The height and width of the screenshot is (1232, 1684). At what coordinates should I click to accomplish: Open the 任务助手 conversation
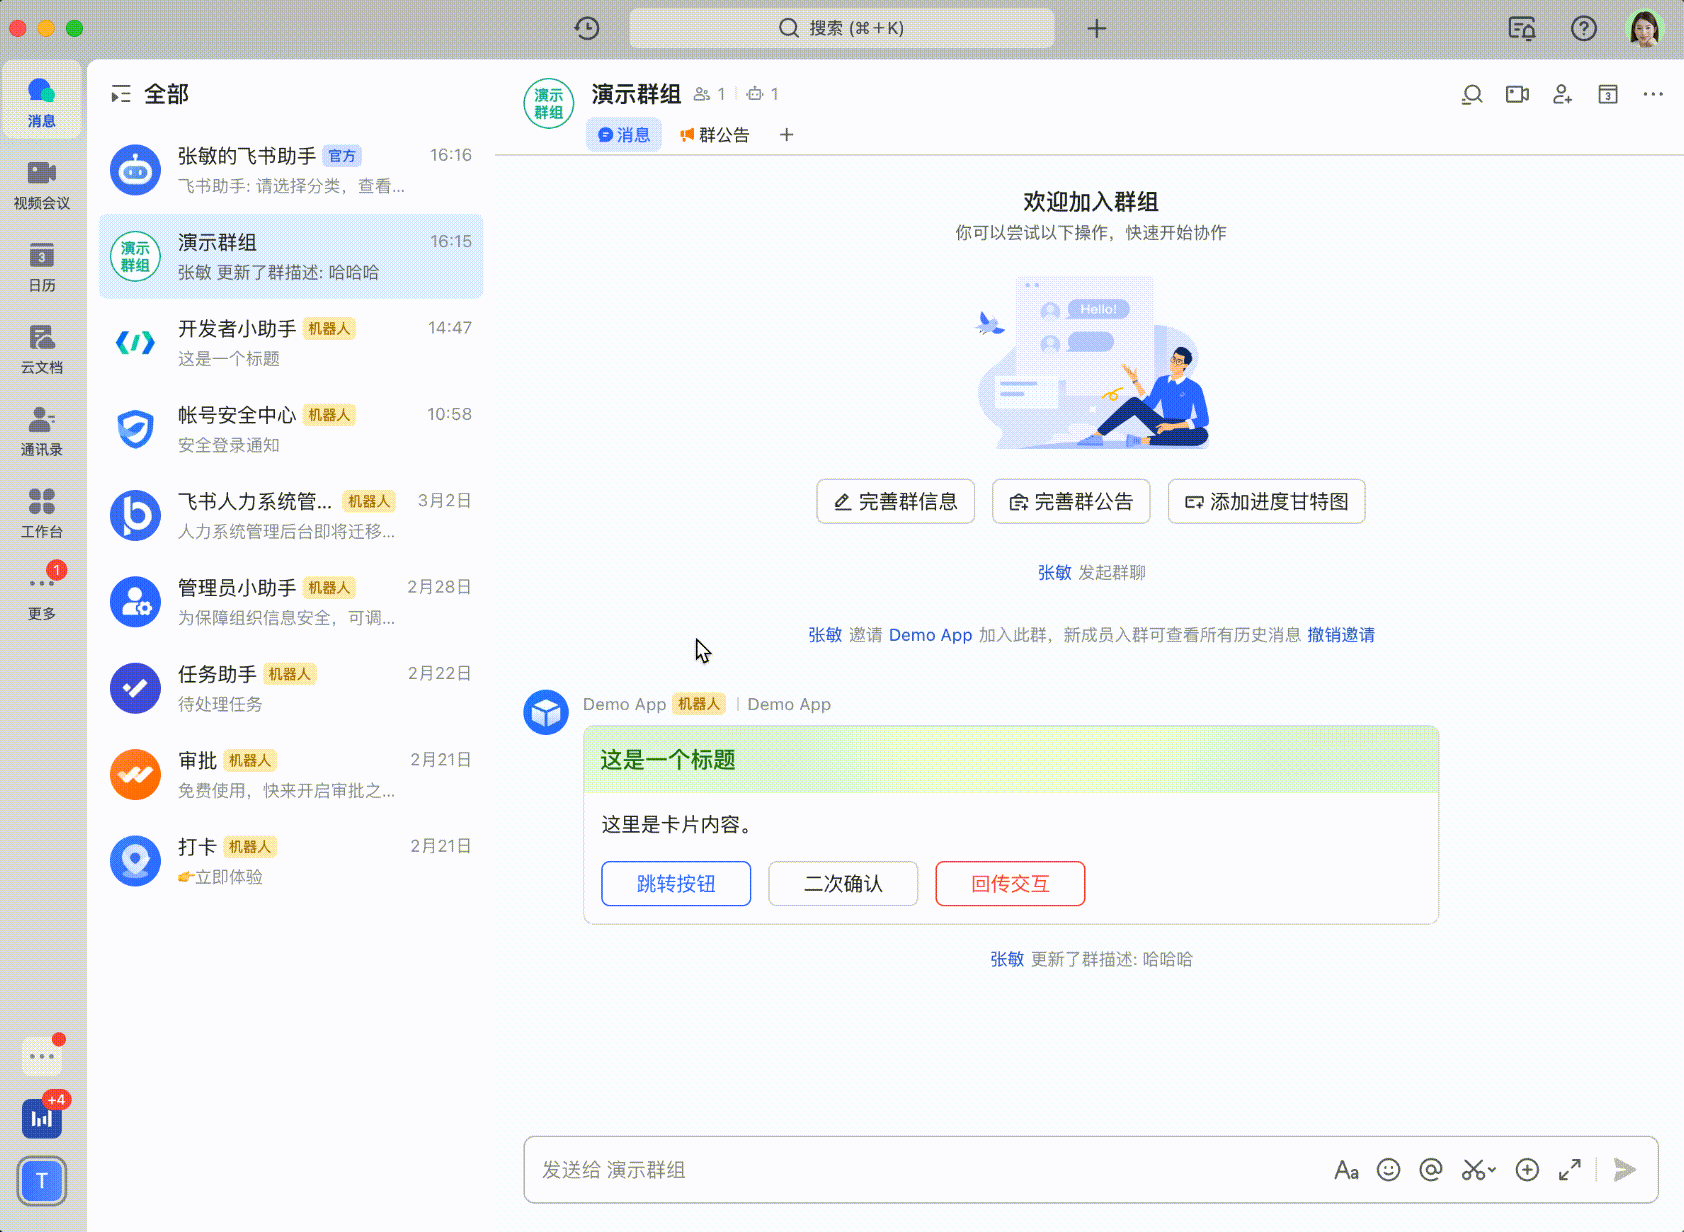click(290, 688)
